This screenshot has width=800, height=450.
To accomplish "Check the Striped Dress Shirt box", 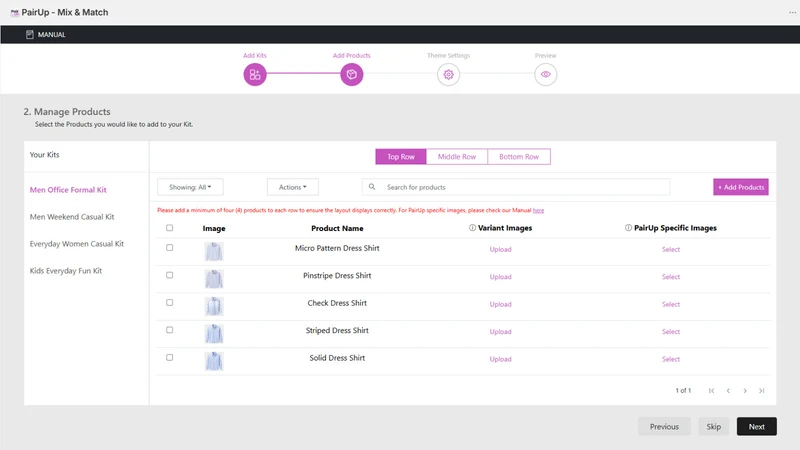I will pyautogui.click(x=169, y=330).
